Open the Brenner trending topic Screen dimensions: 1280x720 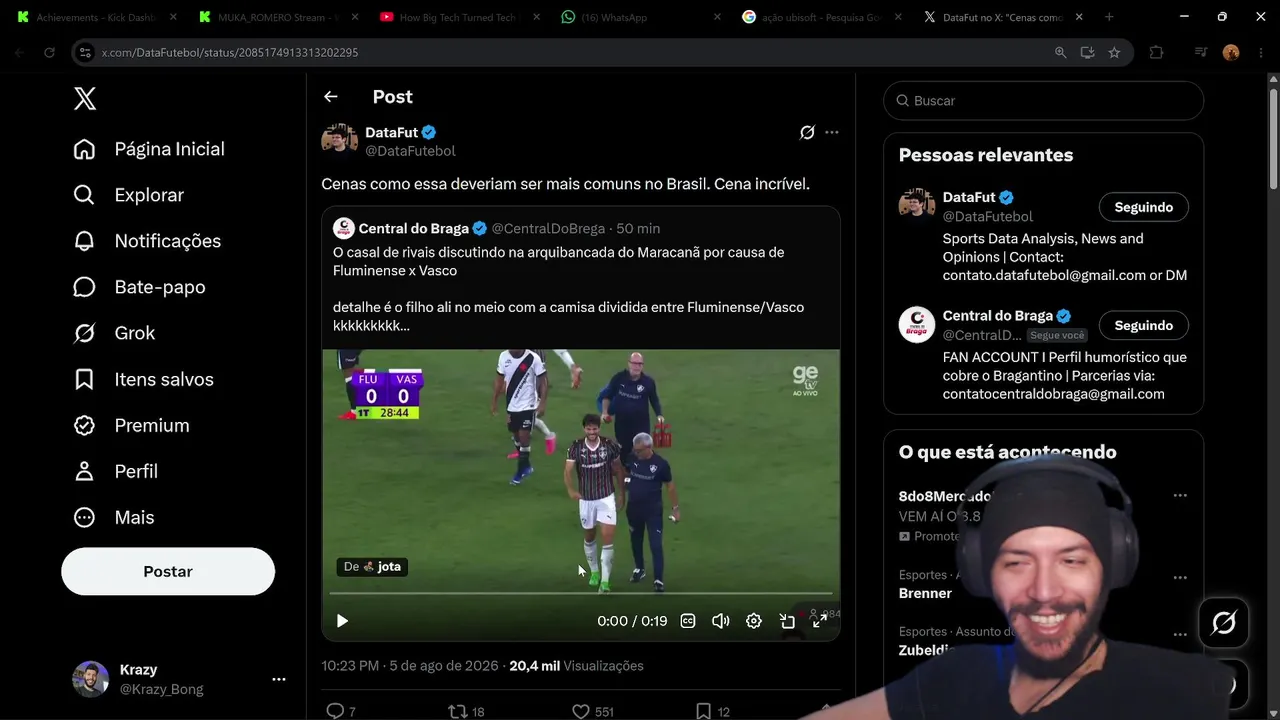[x=925, y=593]
